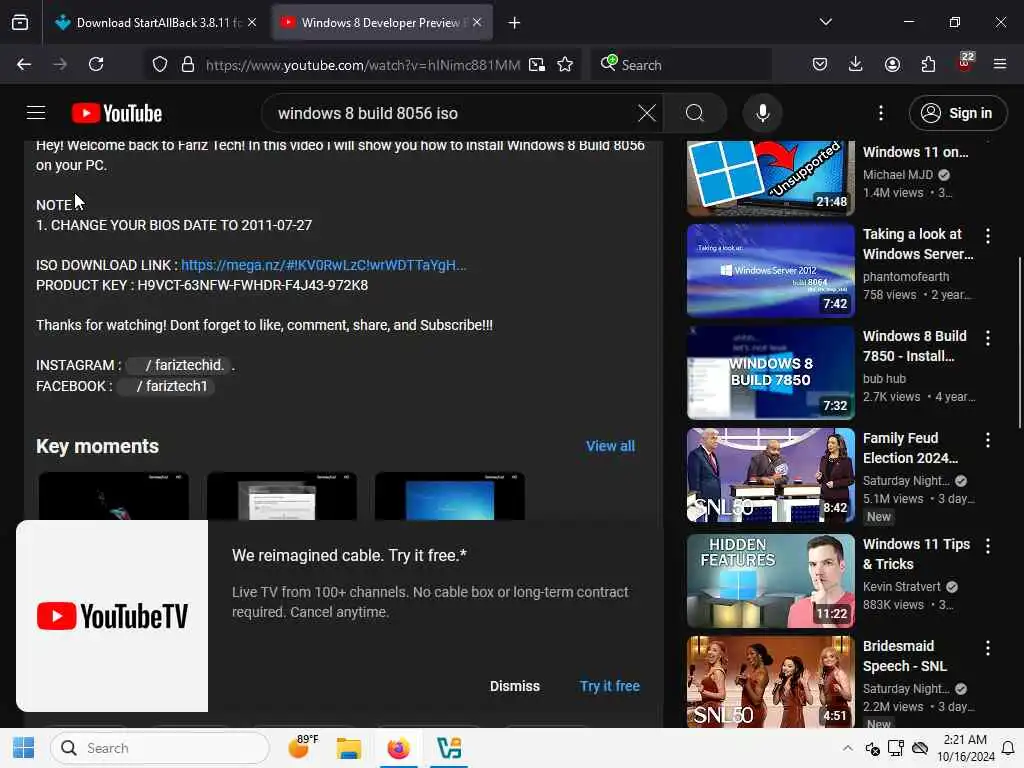
Task: Open the Windows Start menu
Action: [x=24, y=748]
